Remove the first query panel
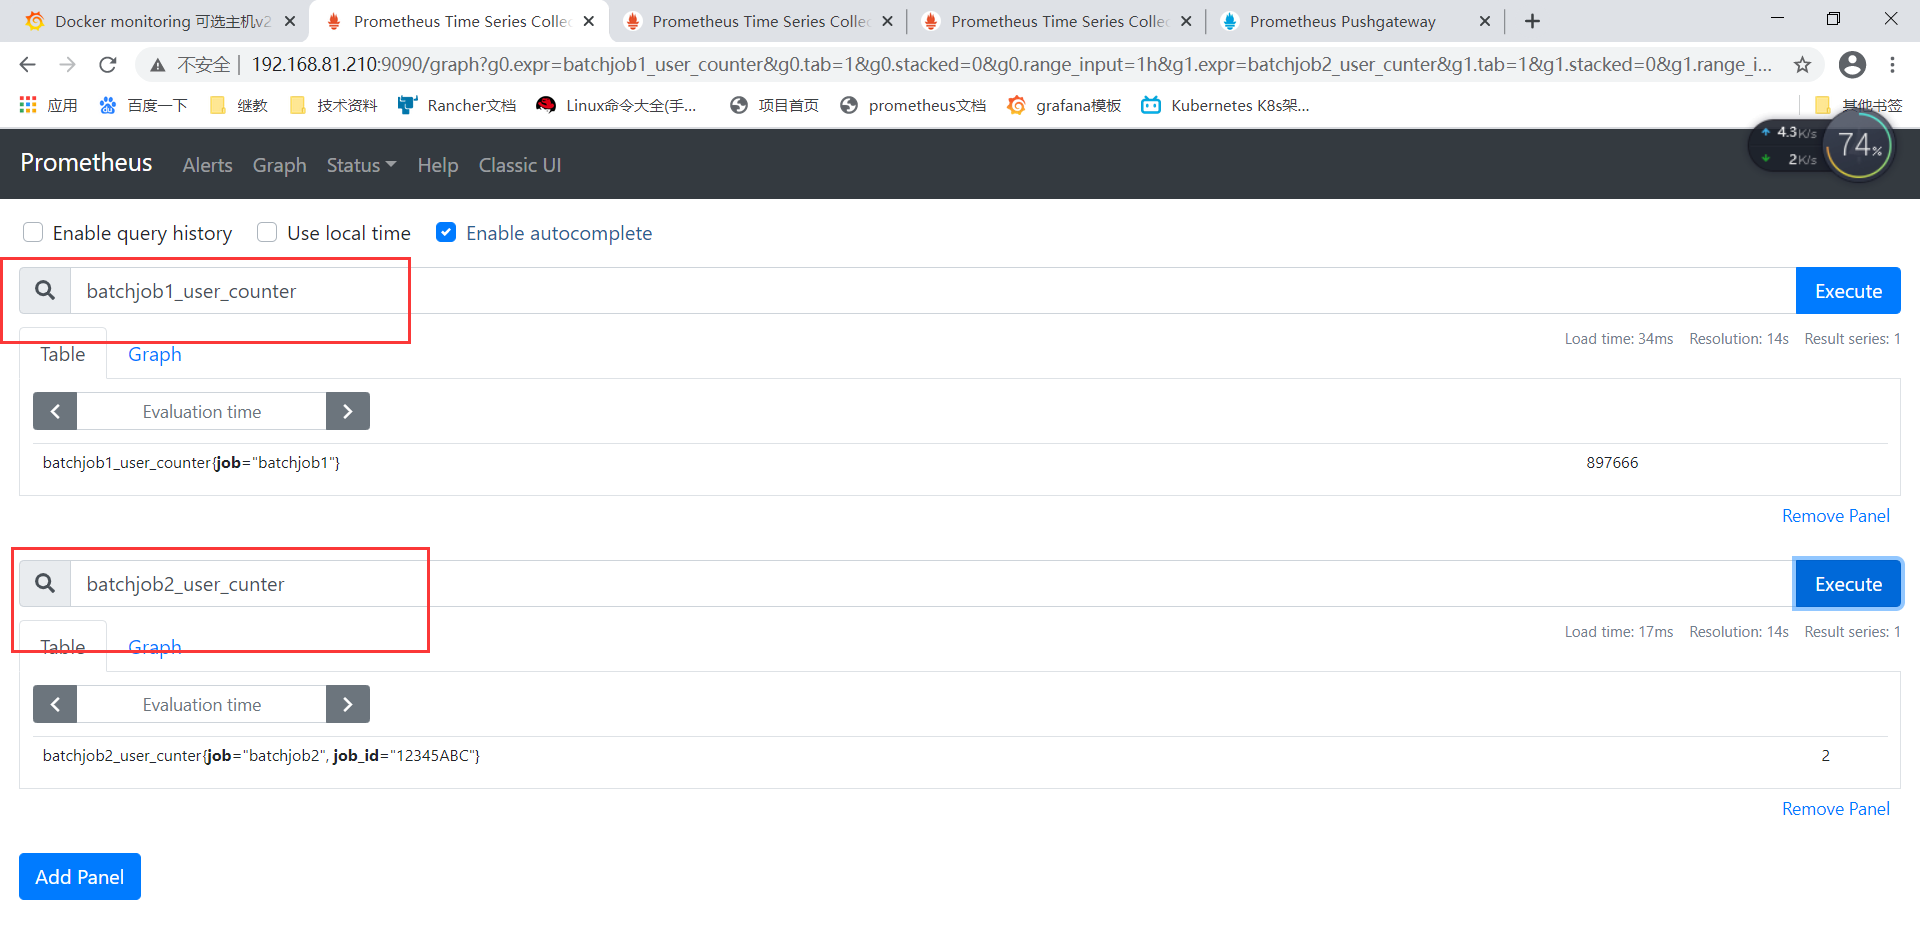 coord(1835,515)
